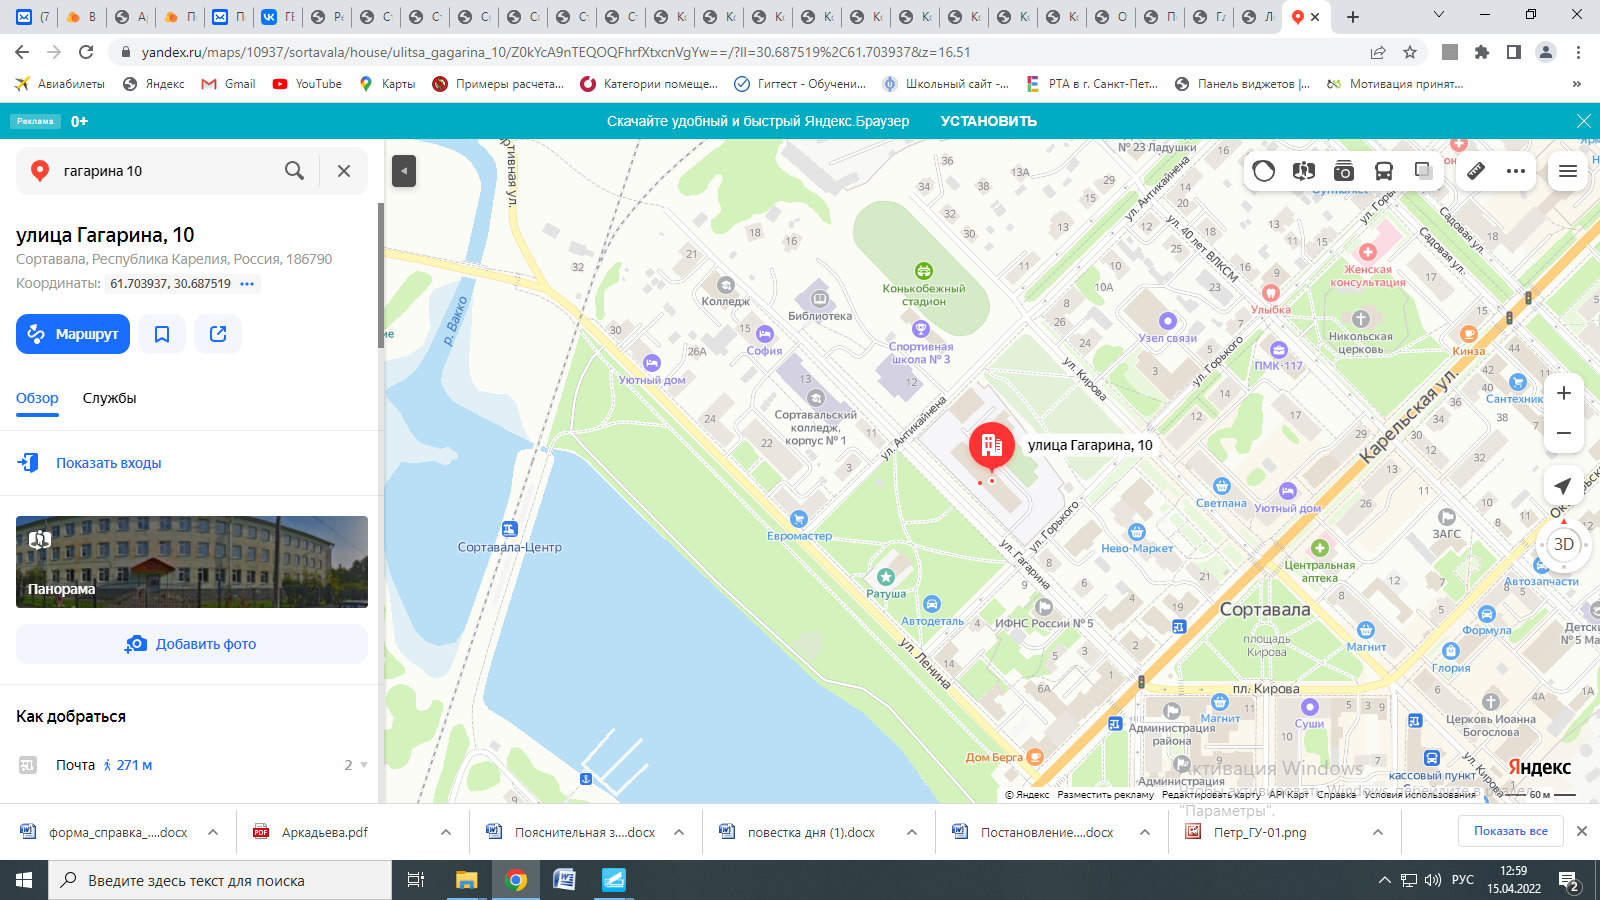Toggle moving public transport layer
This screenshot has height=900, width=1600.
(1384, 171)
